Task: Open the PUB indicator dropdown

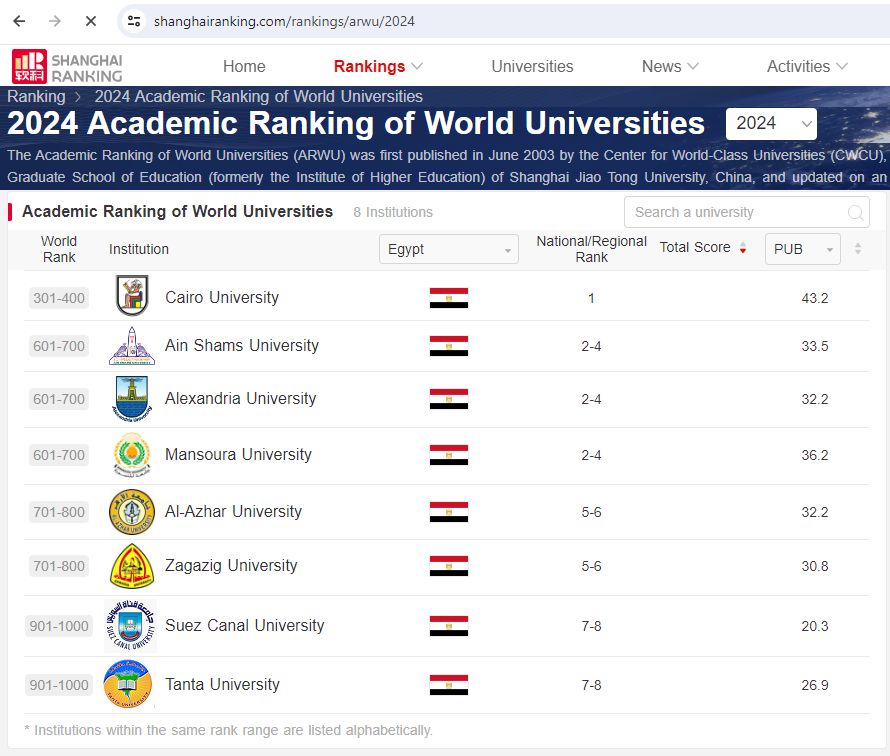Action: [x=802, y=249]
